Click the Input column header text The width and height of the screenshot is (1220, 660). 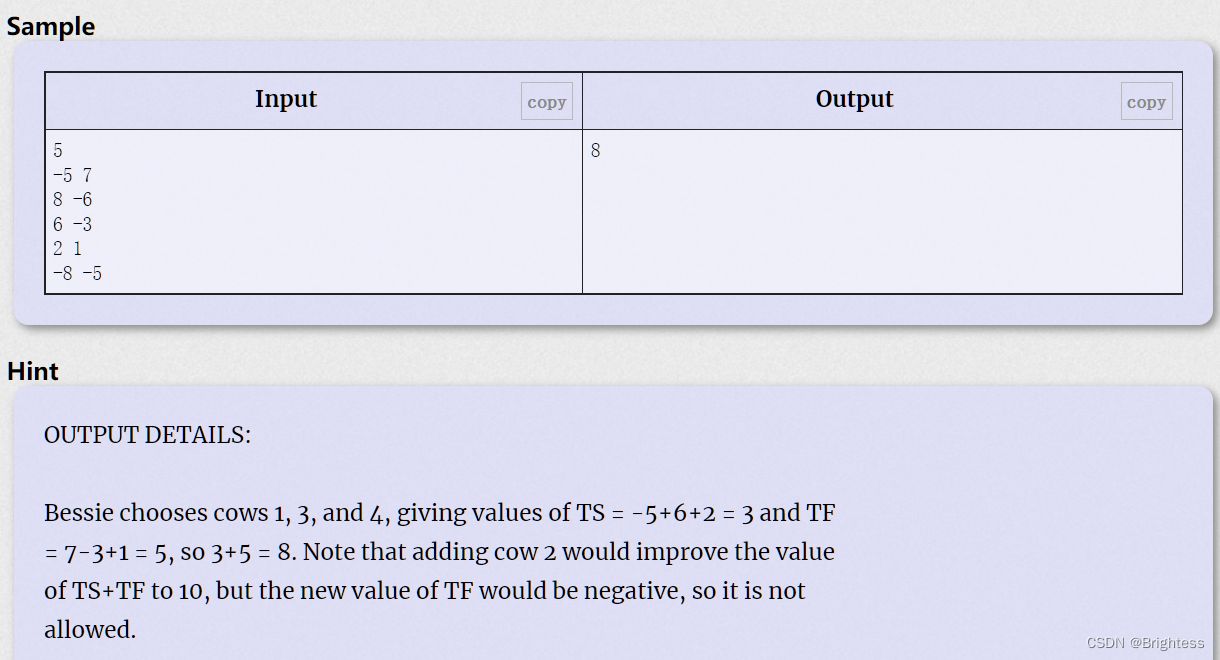(x=286, y=99)
